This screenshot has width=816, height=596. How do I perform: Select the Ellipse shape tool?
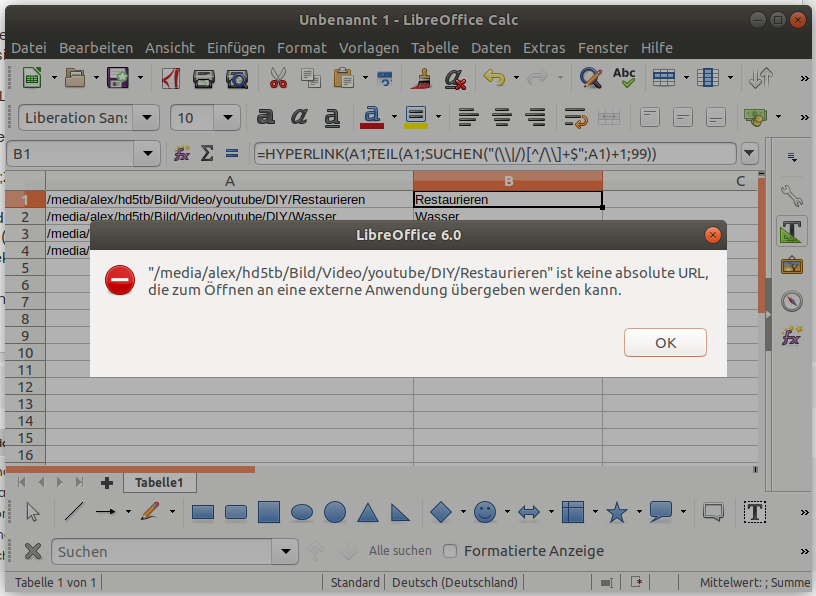point(301,512)
